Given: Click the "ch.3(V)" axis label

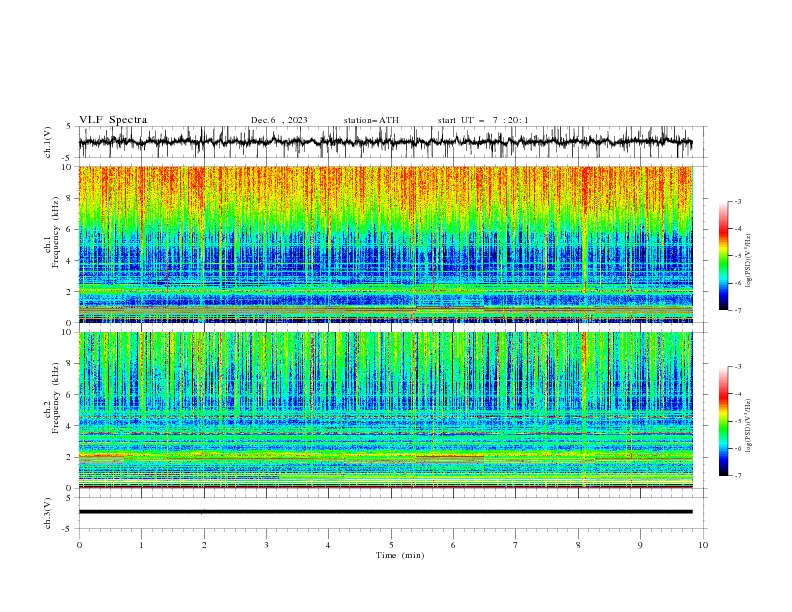Looking at the screenshot, I should (x=48, y=513).
